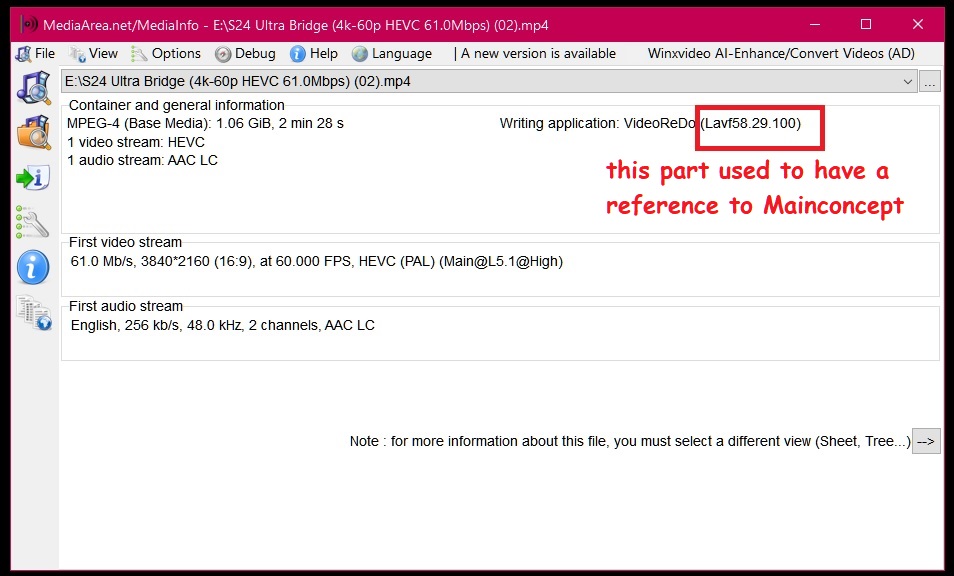Image resolution: width=954 pixels, height=576 pixels.
Task: Click the website documents-globe sidebar icon
Action: click(34, 313)
